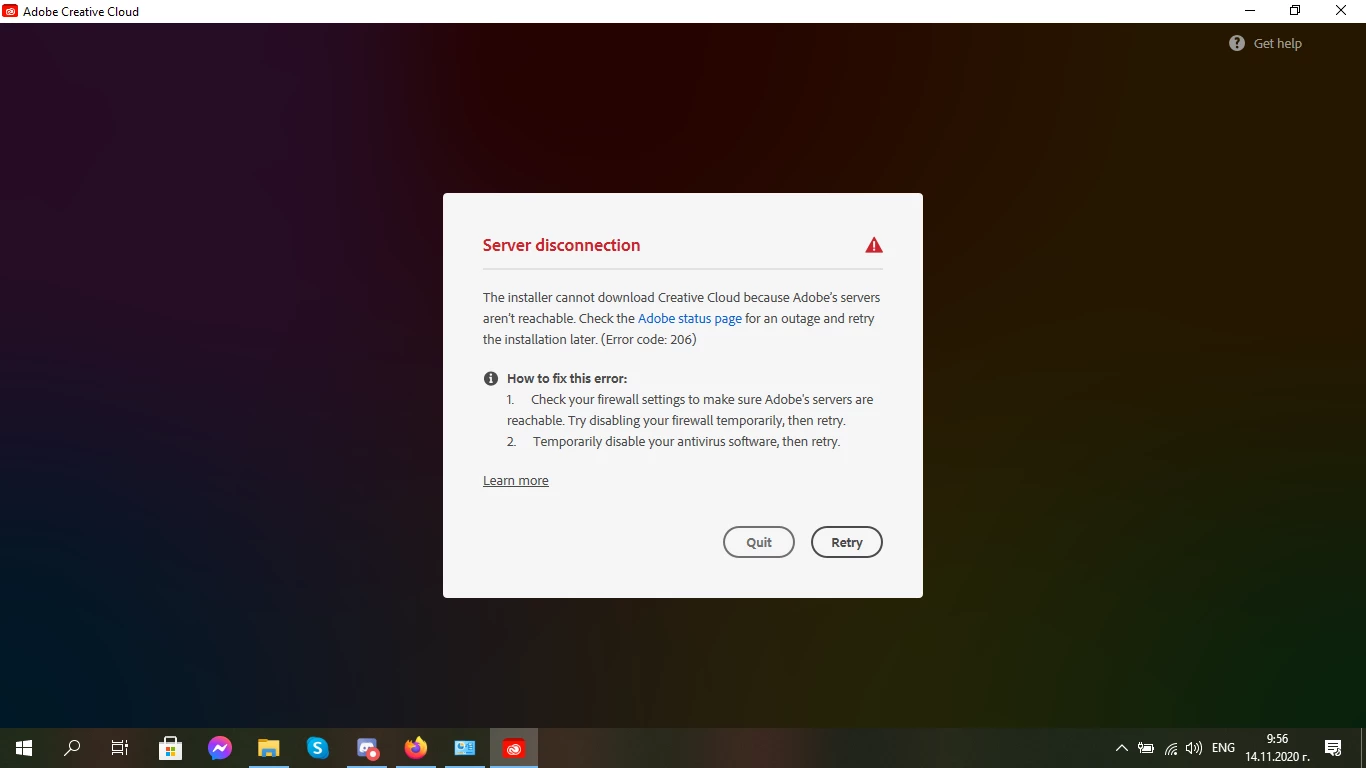Switch the ENG input language indicator

1223,748
